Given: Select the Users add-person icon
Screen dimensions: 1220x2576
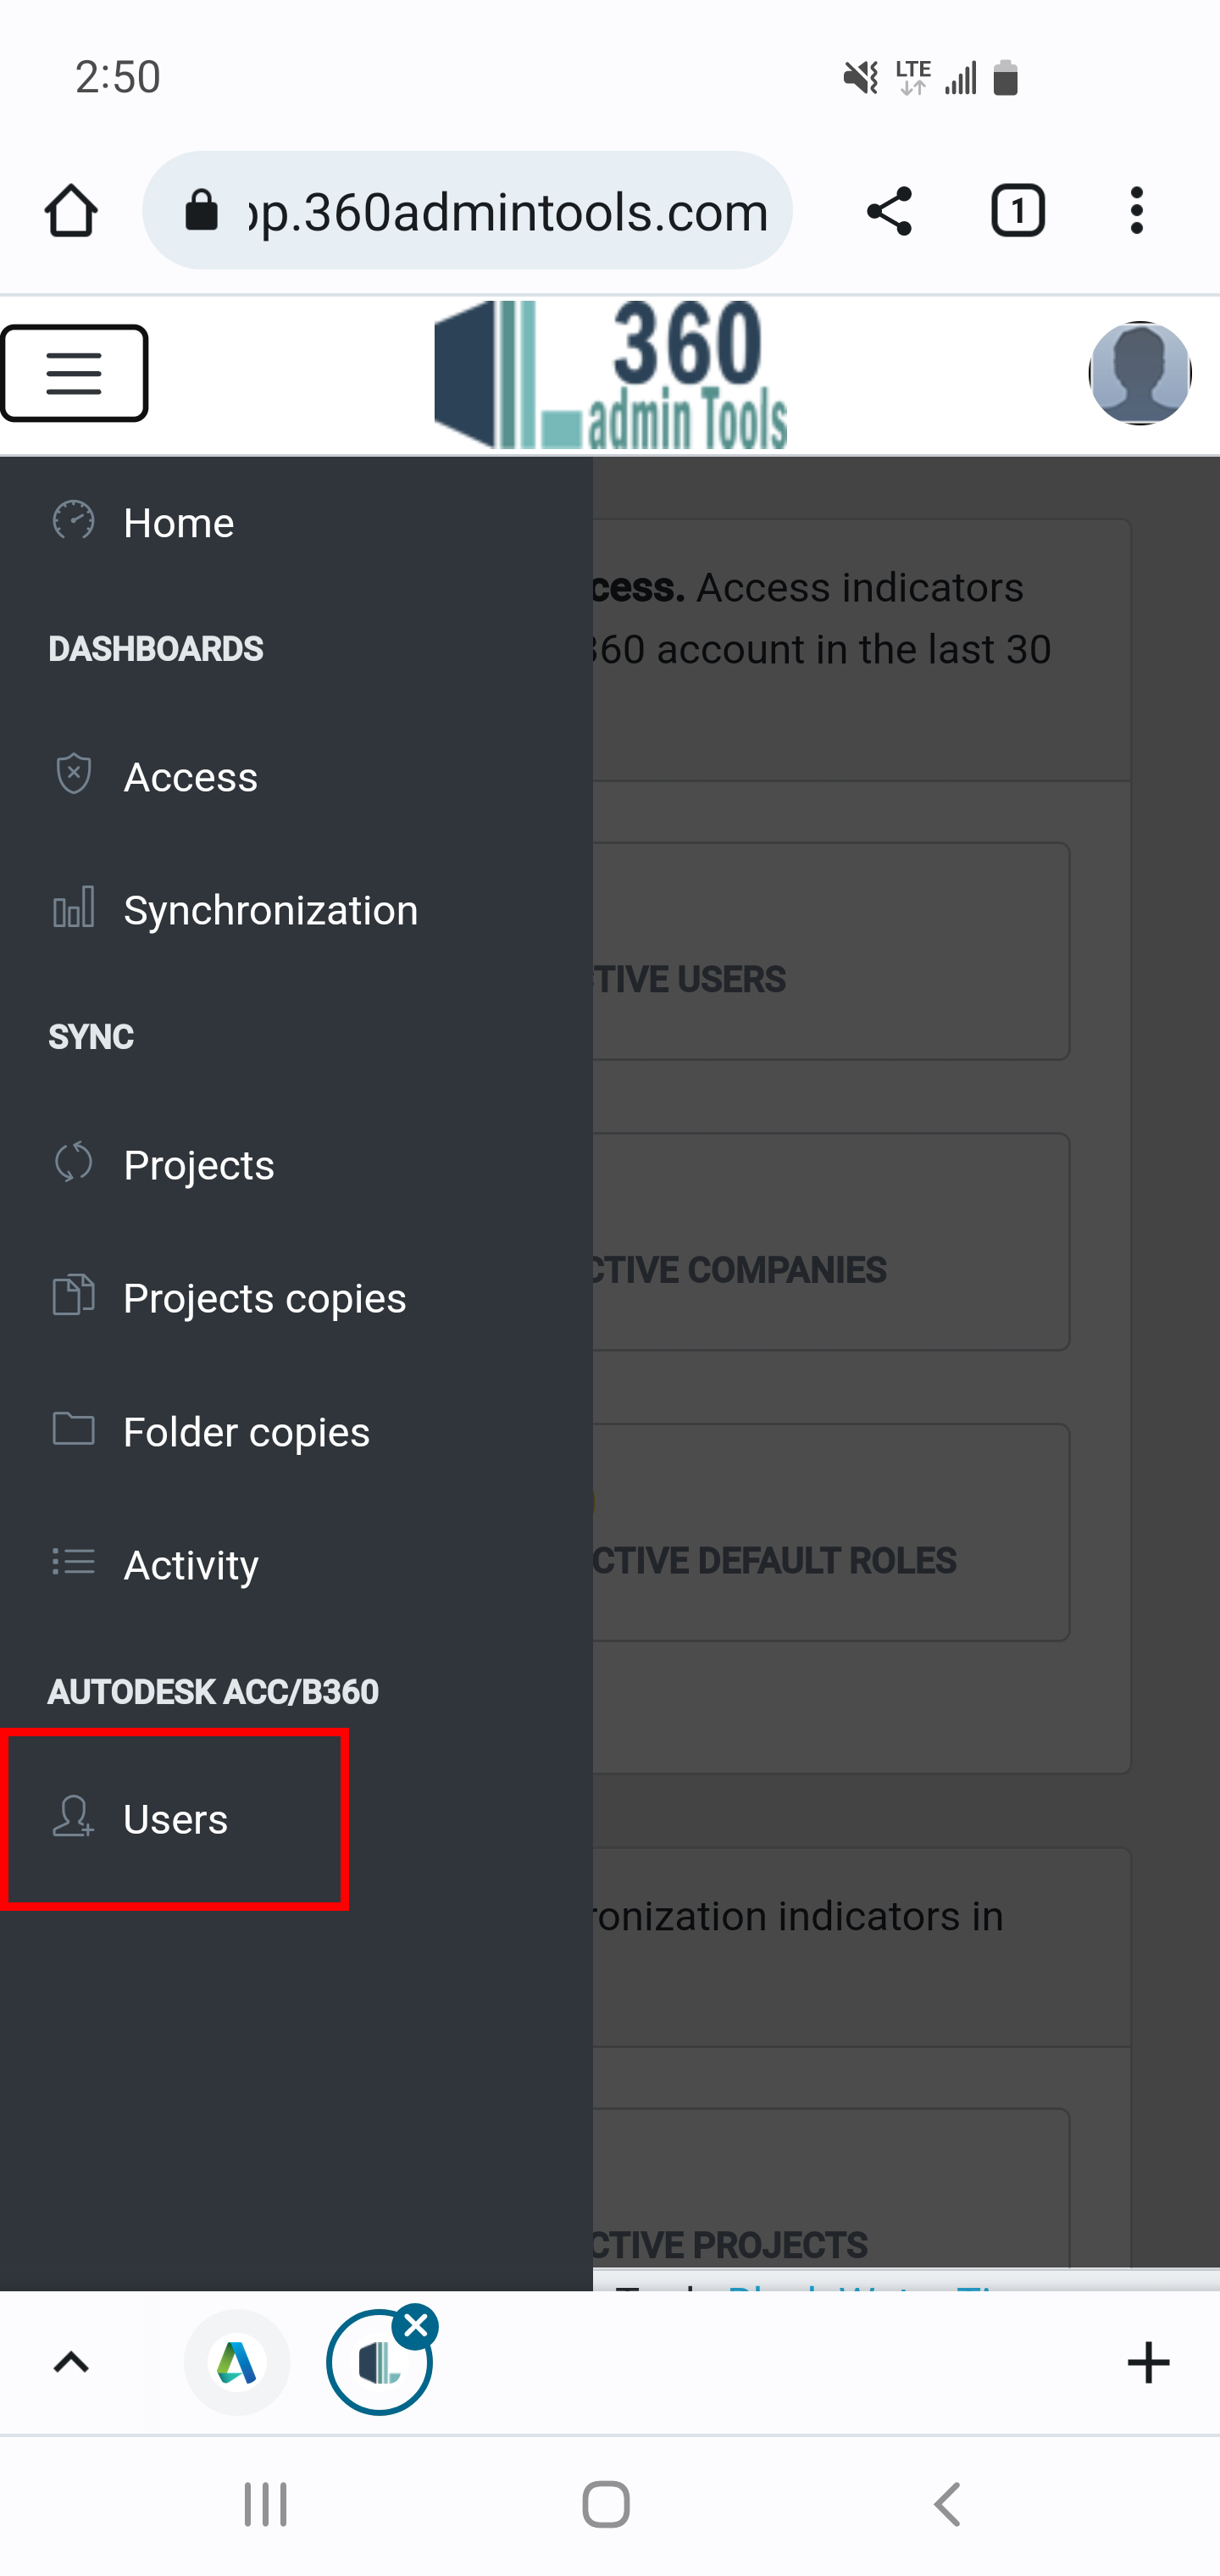Looking at the screenshot, I should pyautogui.click(x=73, y=1818).
